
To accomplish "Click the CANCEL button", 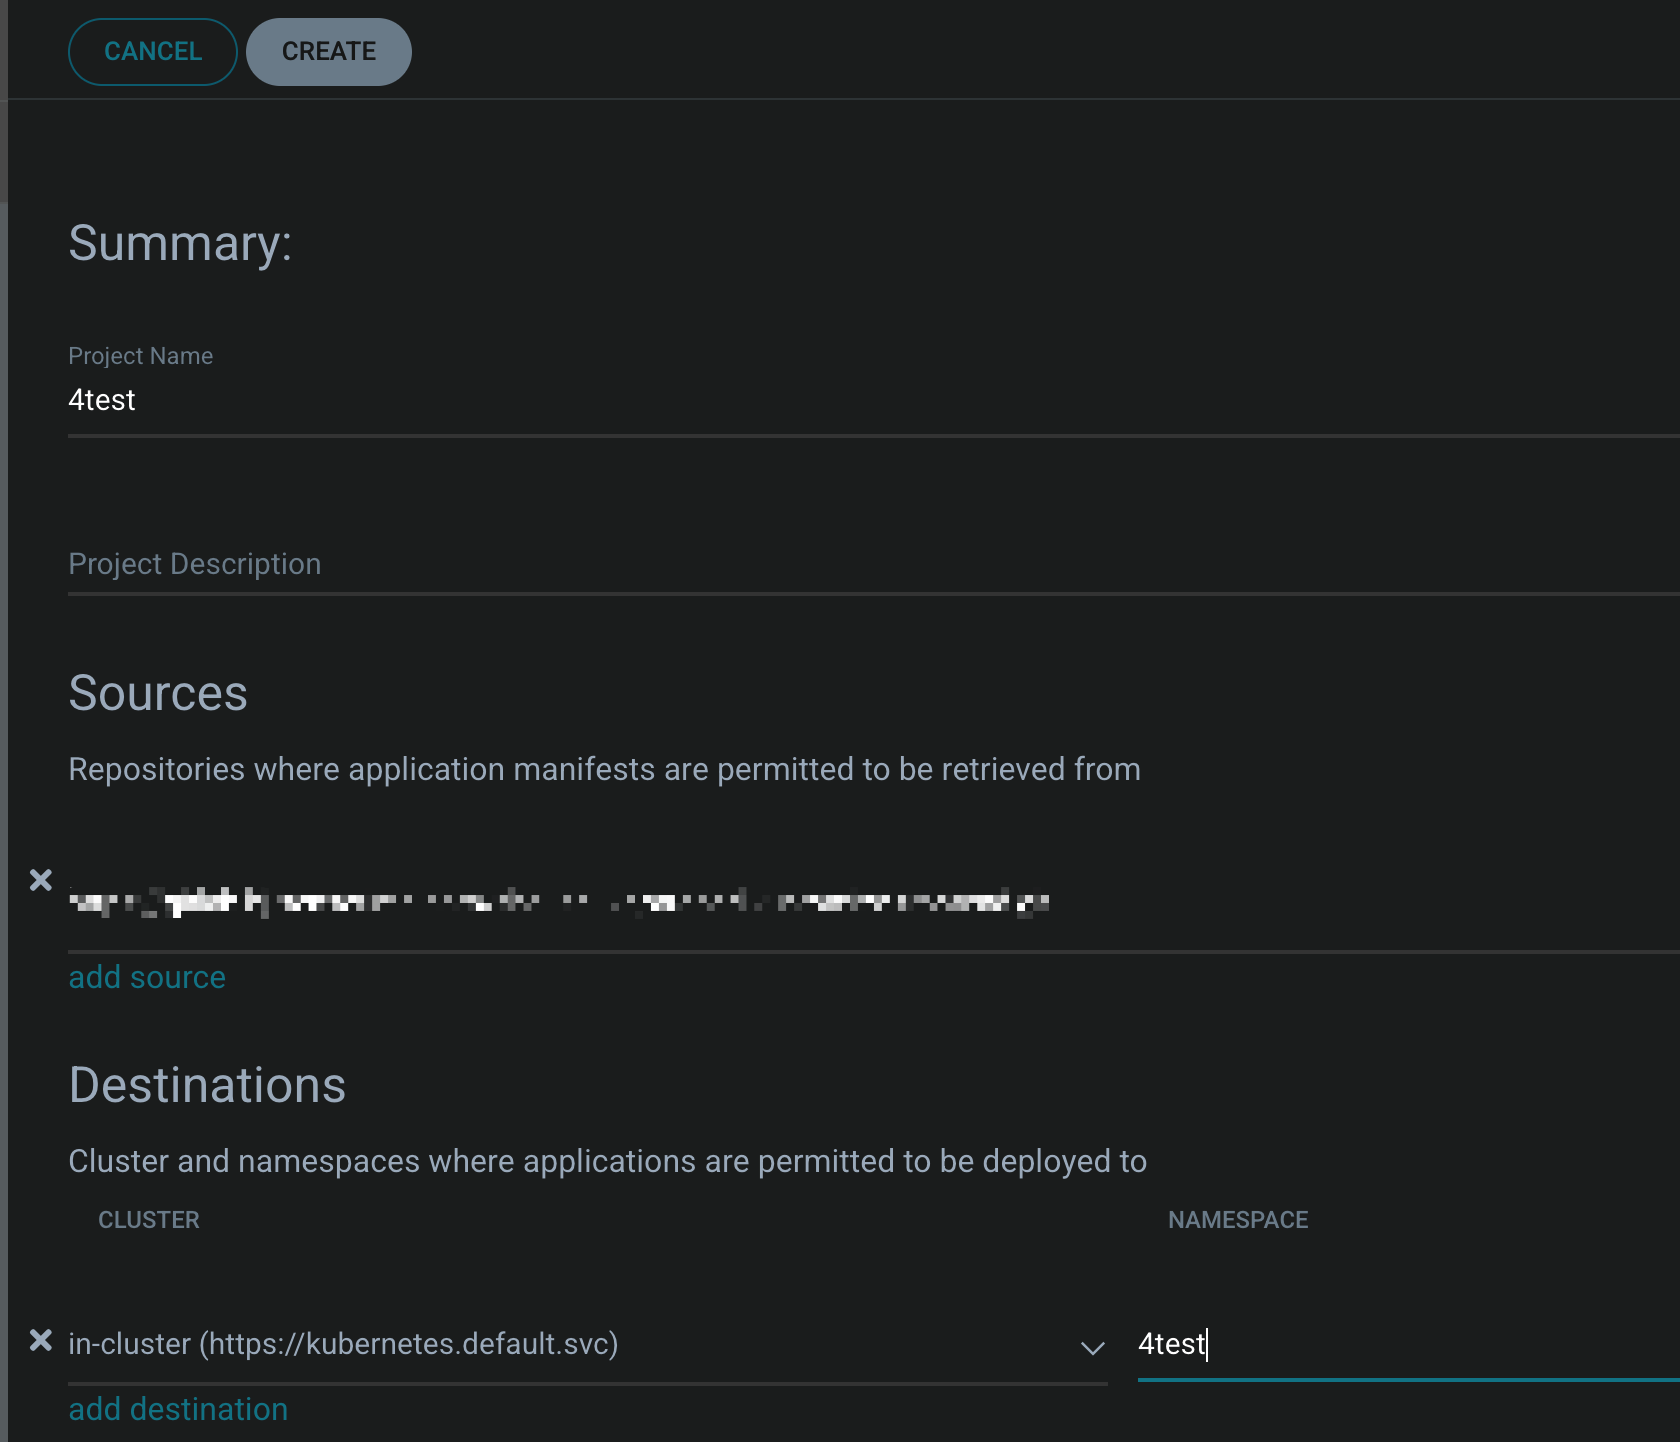I will (153, 52).
